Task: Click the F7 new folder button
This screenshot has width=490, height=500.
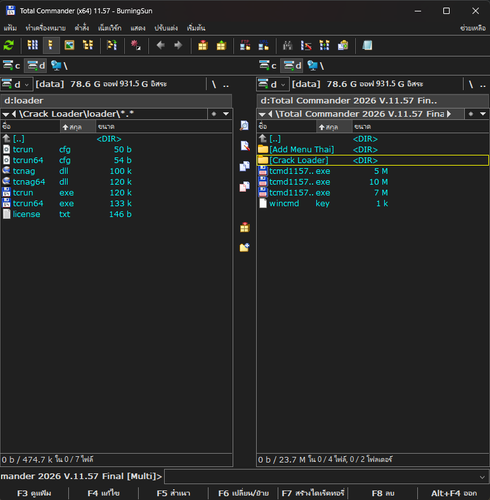Action: (x=313, y=493)
